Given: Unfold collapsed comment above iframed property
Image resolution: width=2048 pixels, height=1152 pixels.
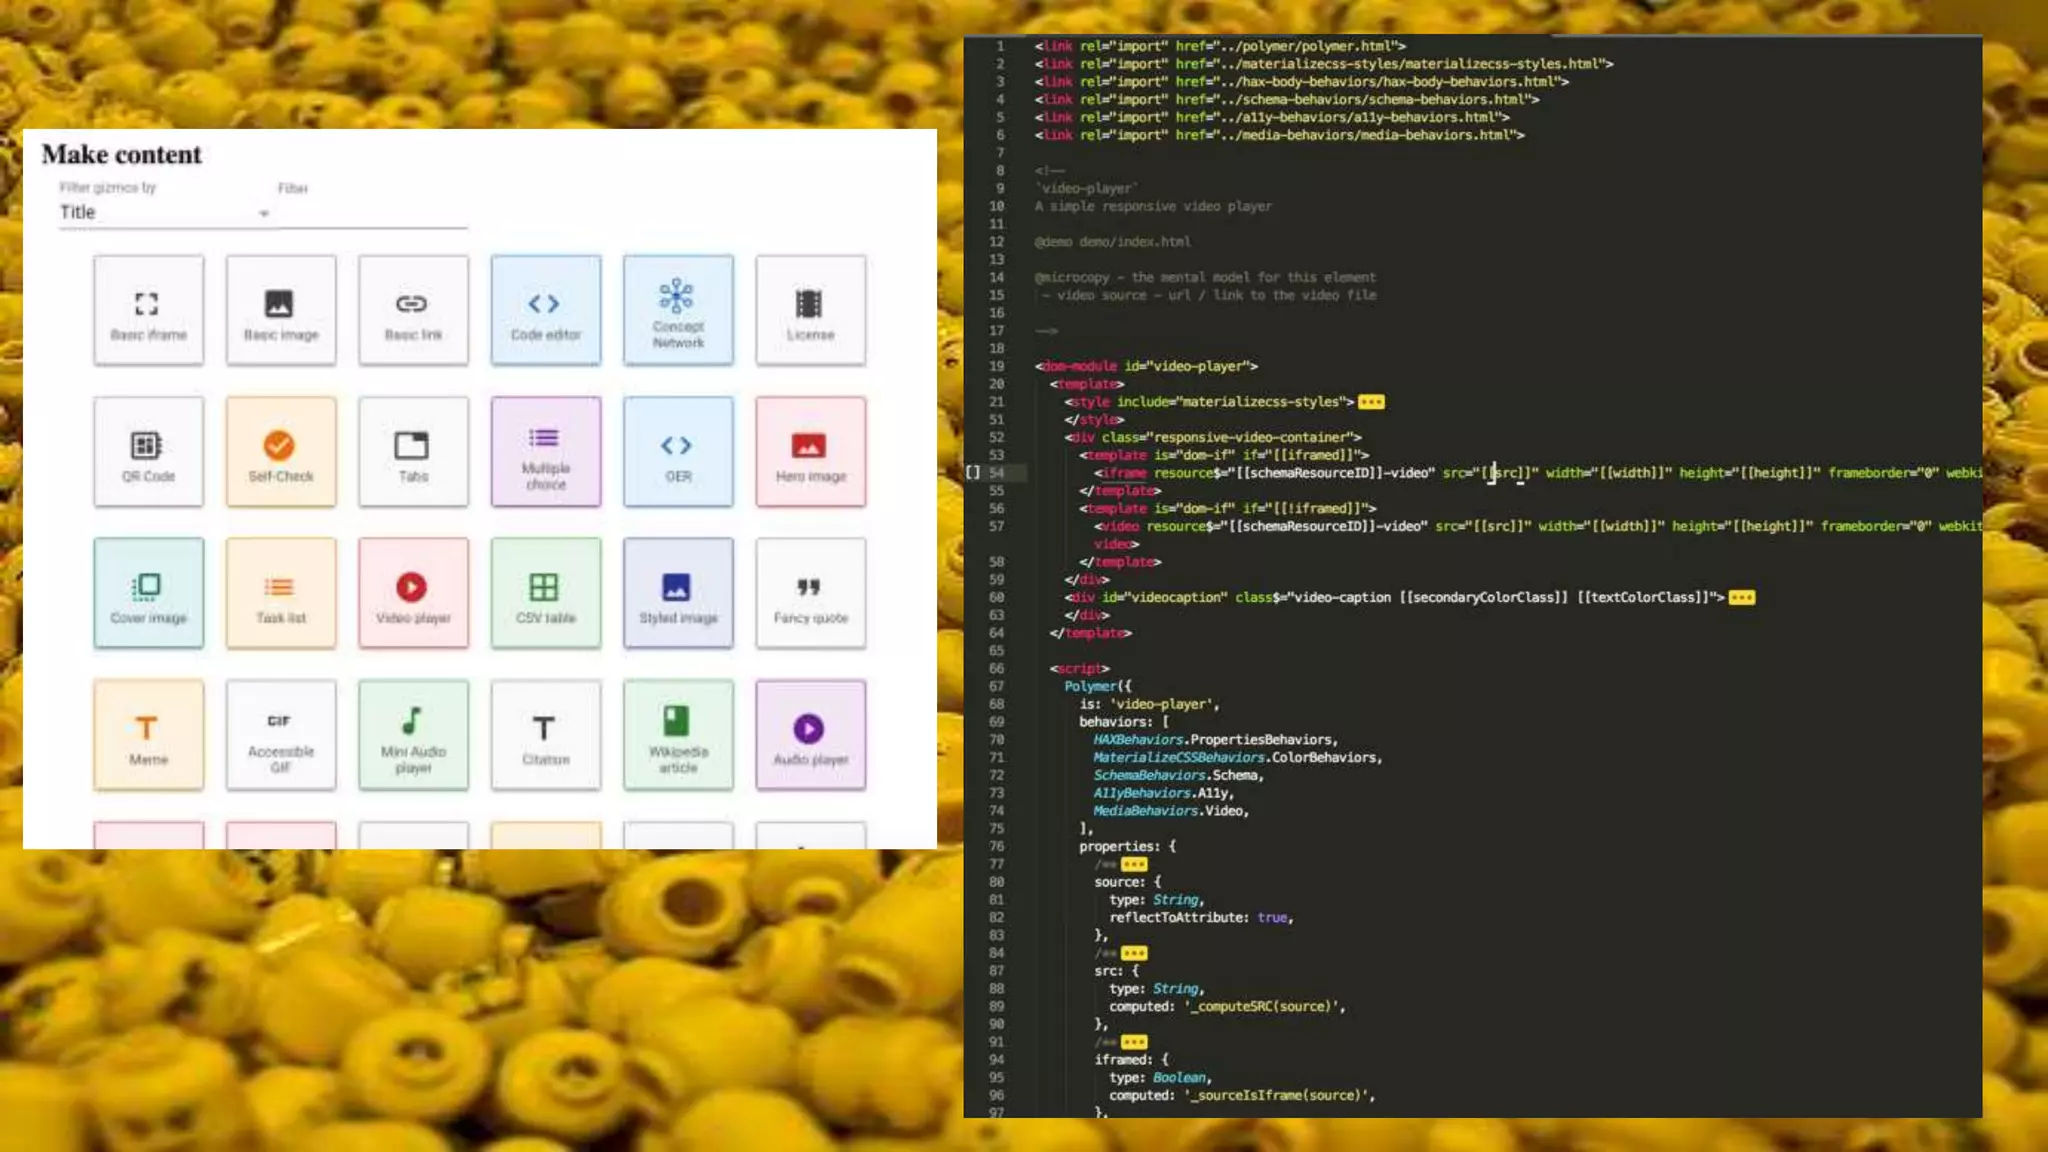Looking at the screenshot, I should point(1133,1043).
